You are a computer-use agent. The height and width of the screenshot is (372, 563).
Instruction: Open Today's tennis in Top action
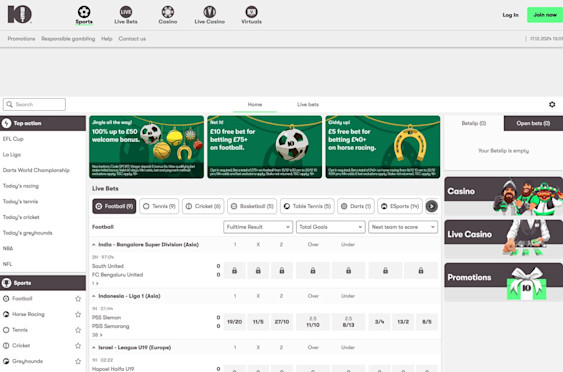20,201
